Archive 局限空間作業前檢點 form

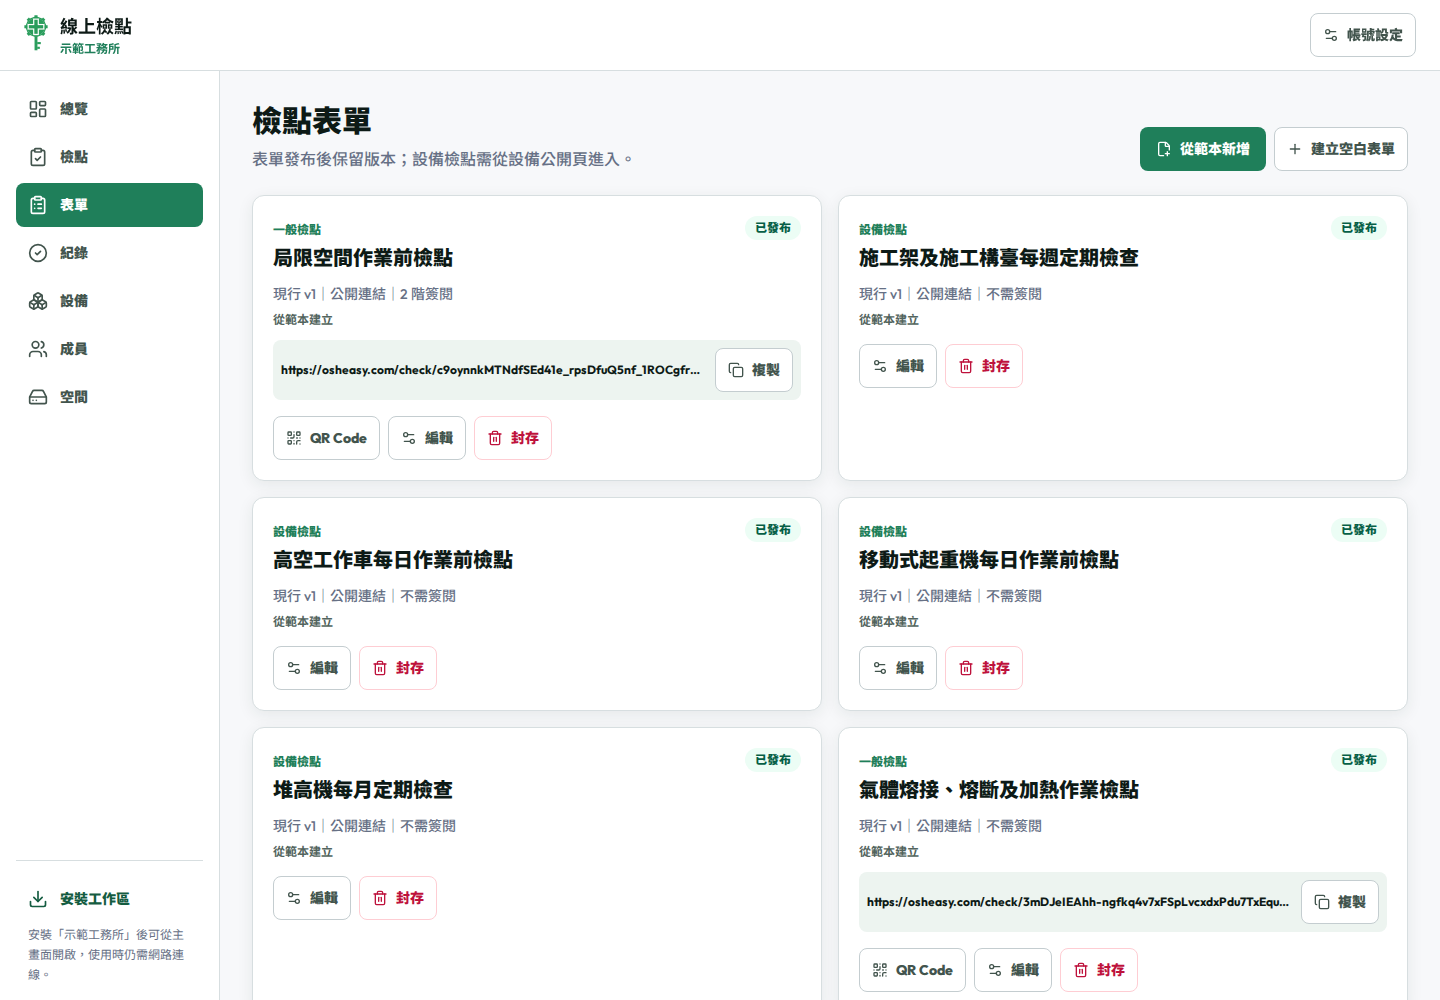click(x=513, y=438)
